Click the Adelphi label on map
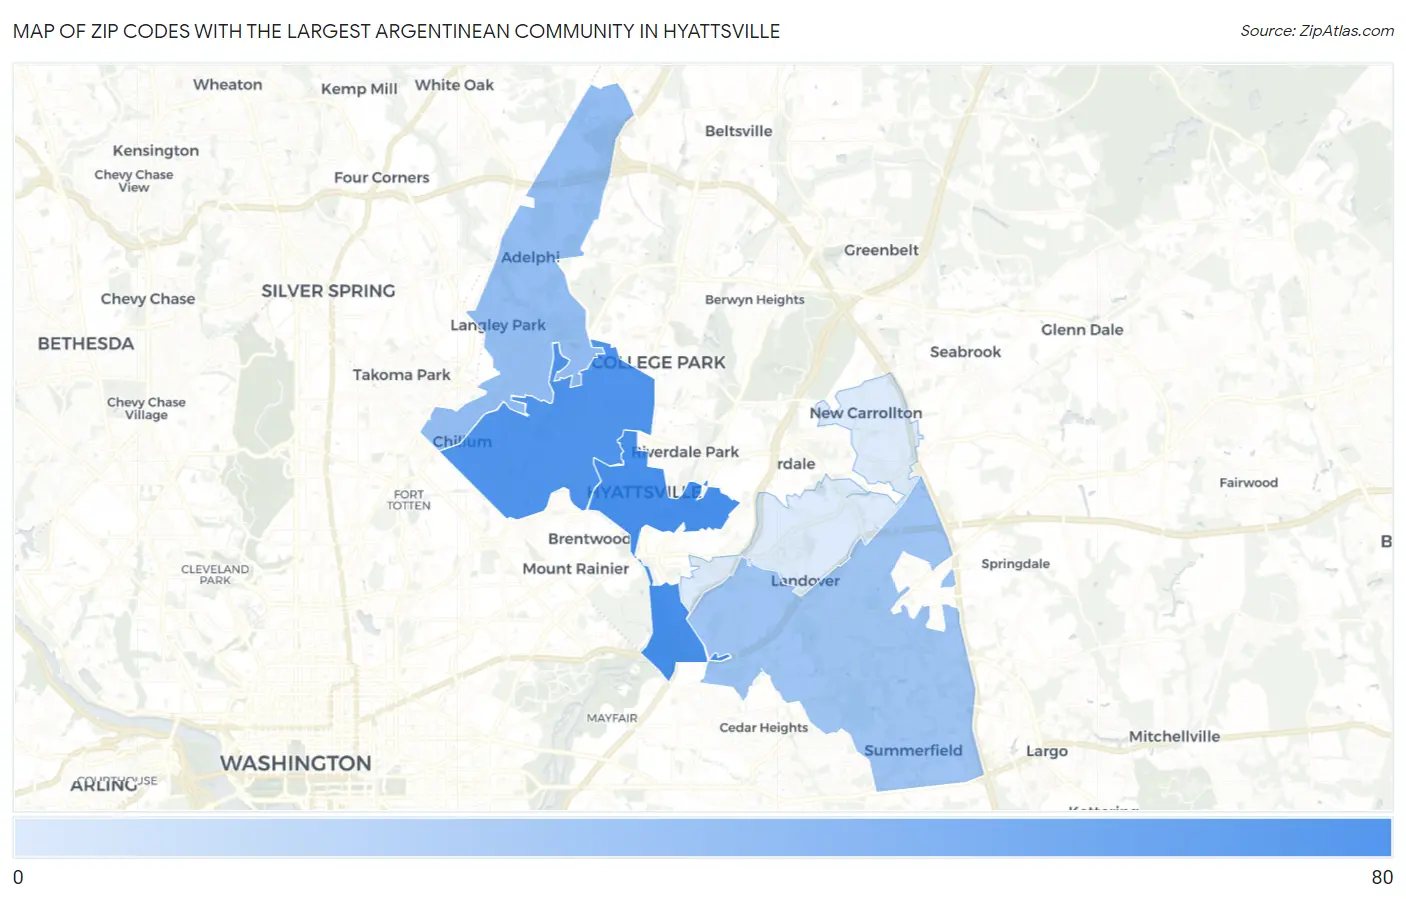The width and height of the screenshot is (1406, 899). coord(530,257)
